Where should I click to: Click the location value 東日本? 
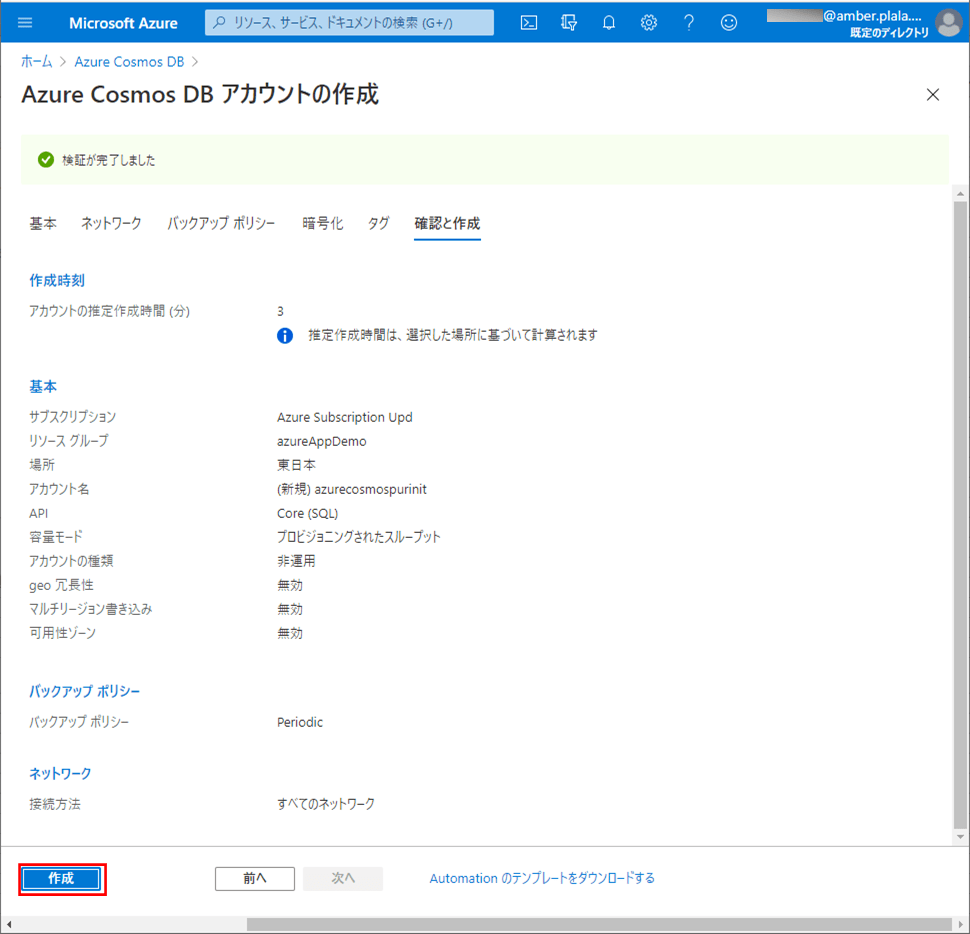(296, 465)
